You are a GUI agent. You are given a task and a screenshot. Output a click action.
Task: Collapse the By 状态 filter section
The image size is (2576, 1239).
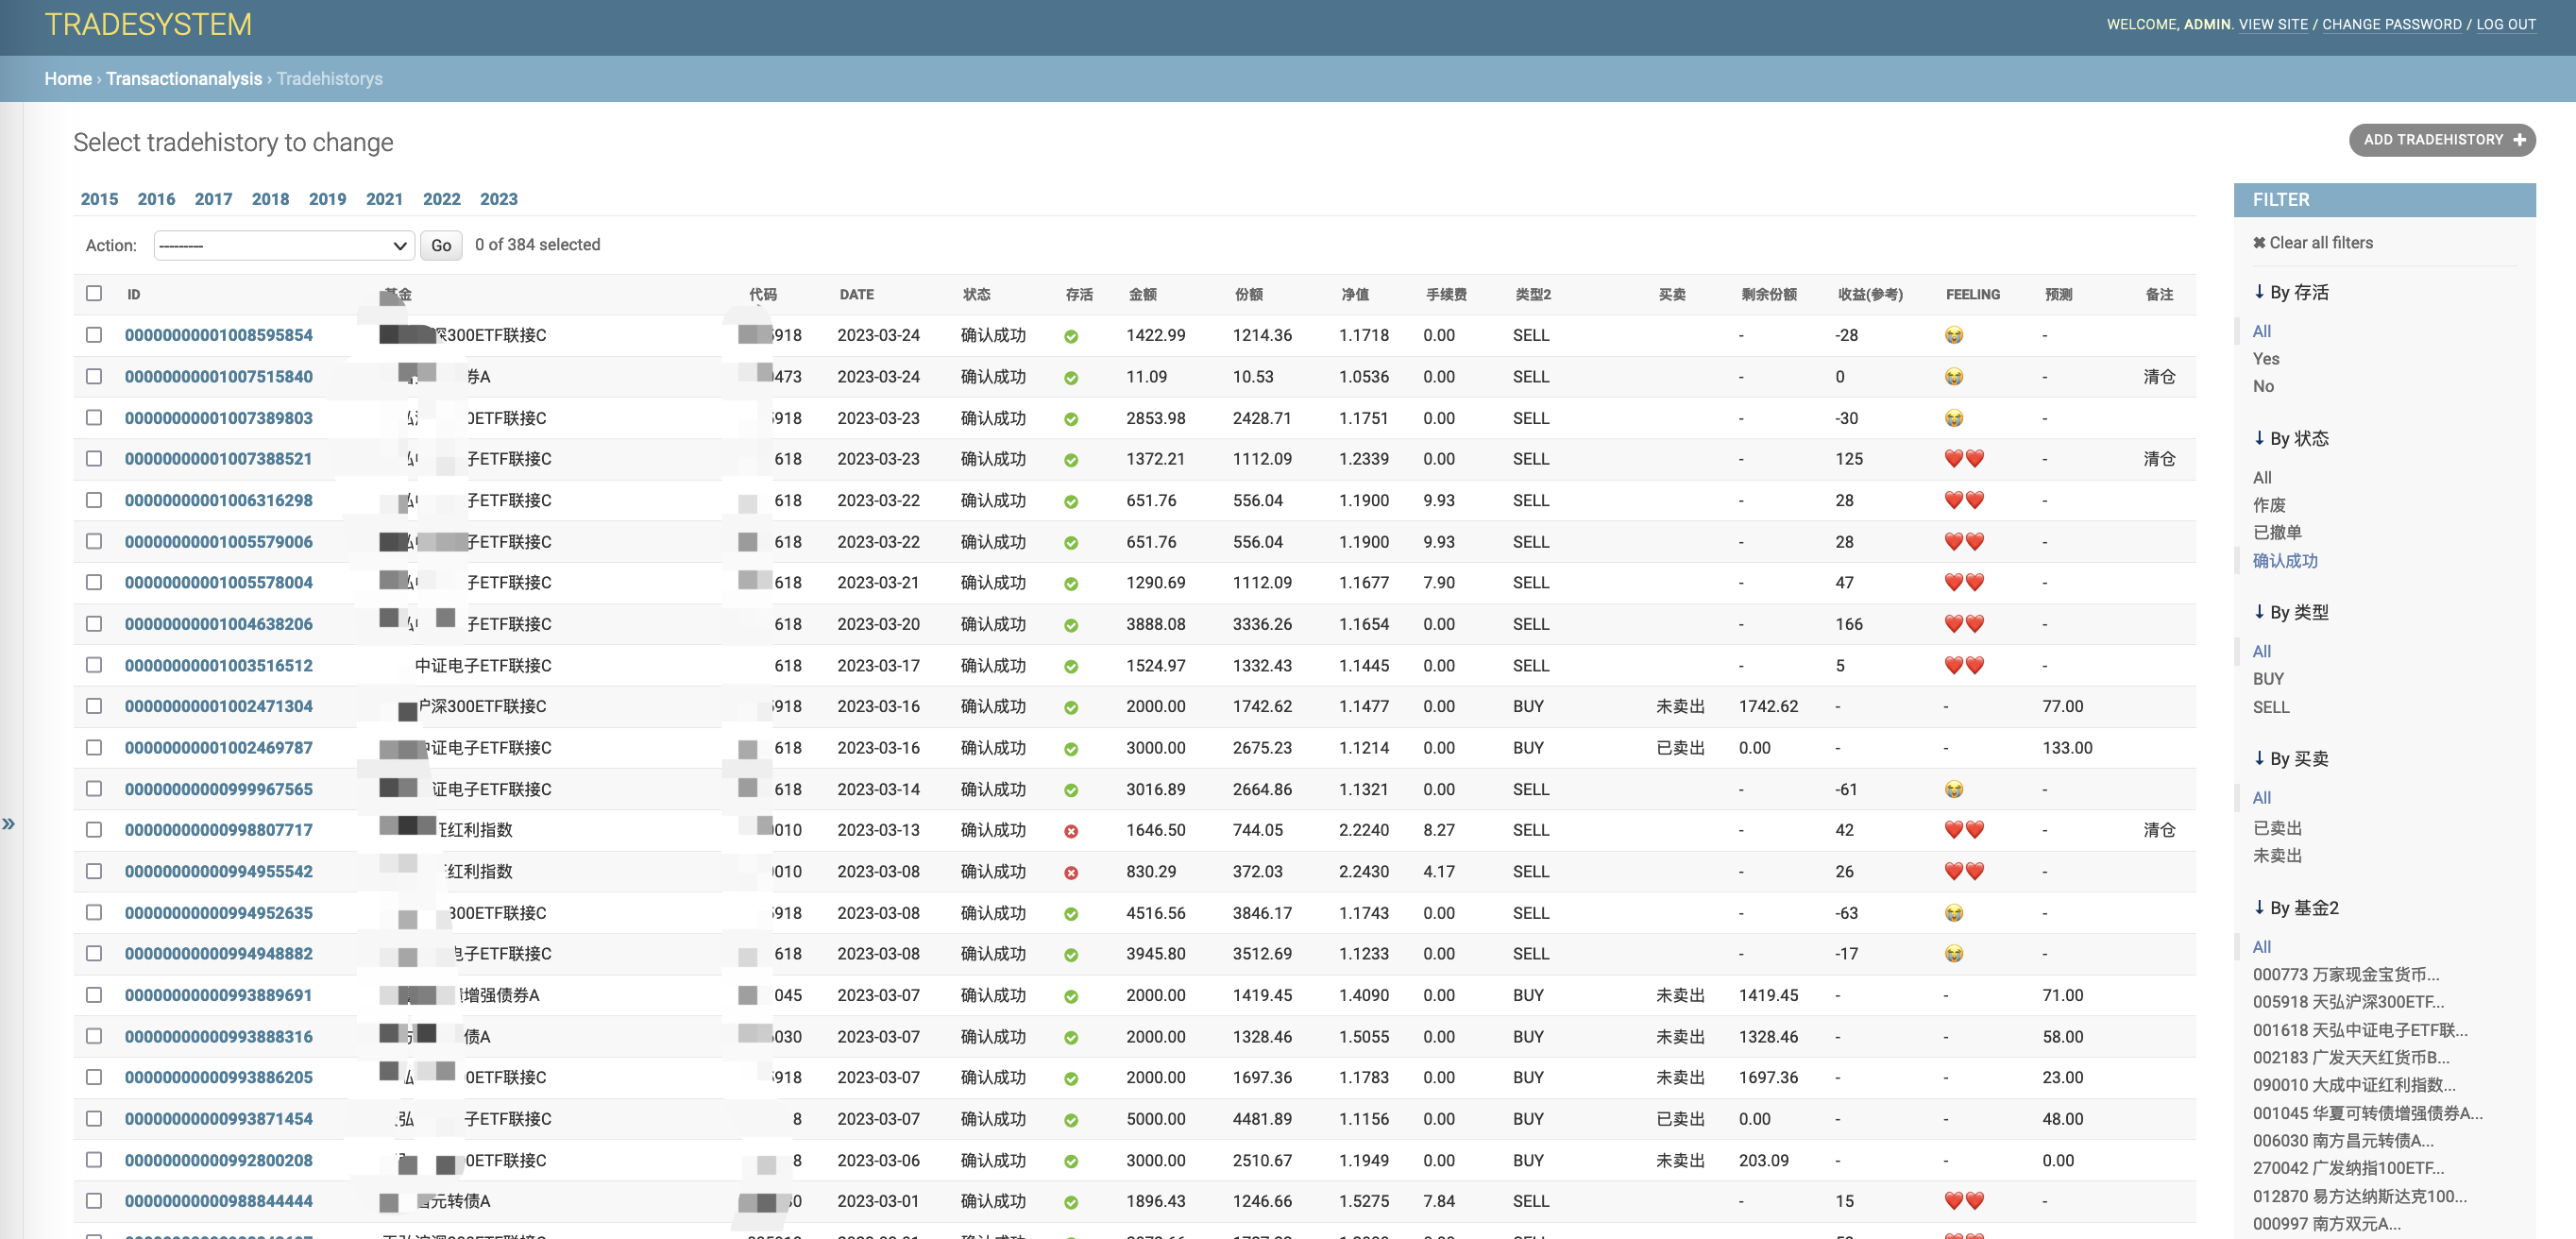coord(2291,438)
